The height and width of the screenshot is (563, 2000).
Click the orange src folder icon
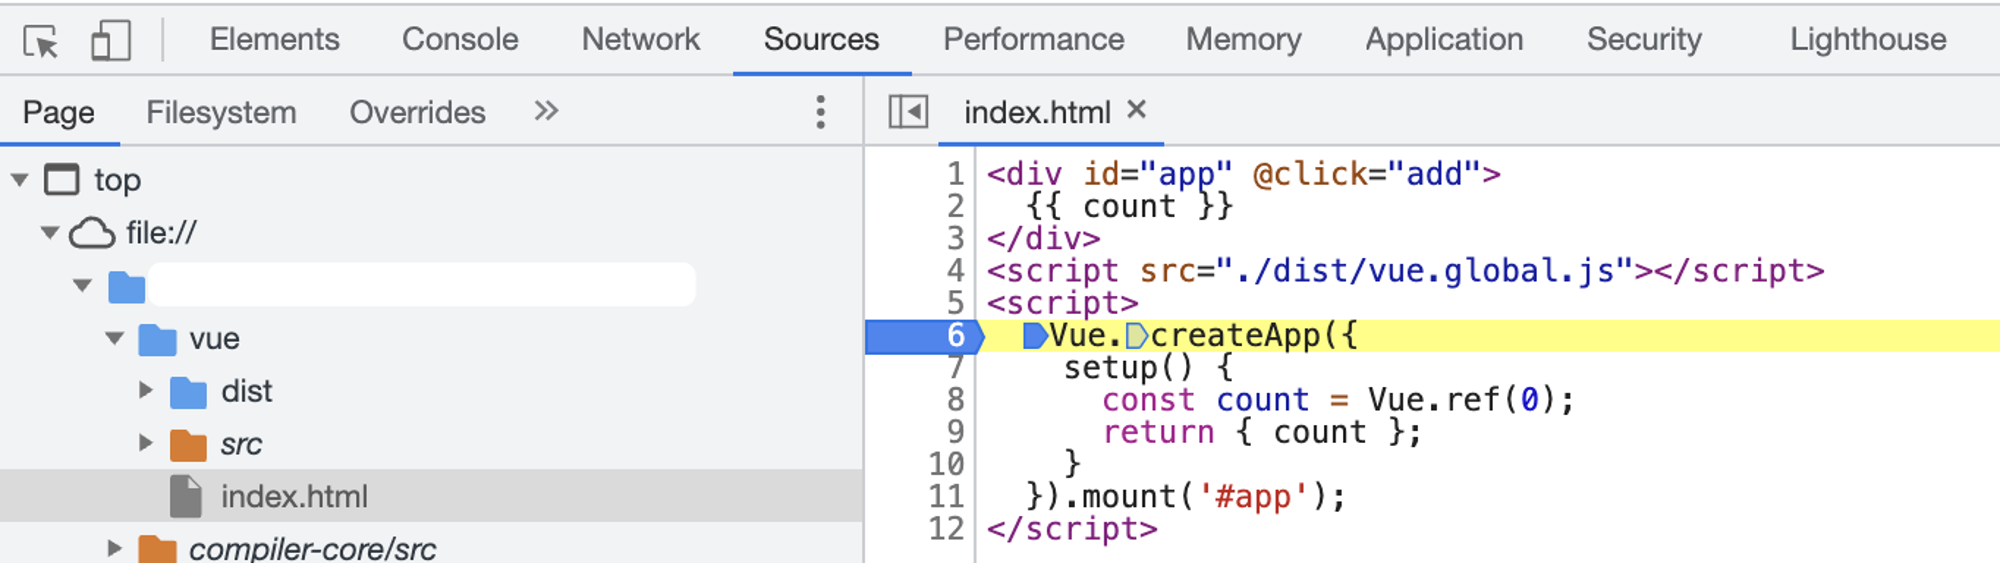[189, 445]
